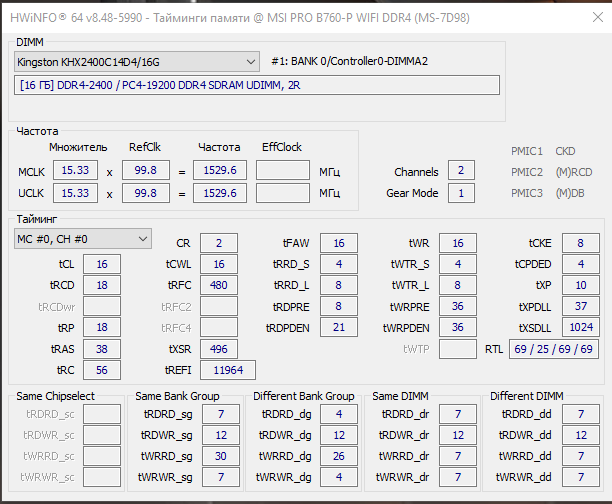Image resolution: width=612 pixels, height=504 pixels.
Task: Select the tRFC 480 value field
Action: pyautogui.click(x=219, y=285)
